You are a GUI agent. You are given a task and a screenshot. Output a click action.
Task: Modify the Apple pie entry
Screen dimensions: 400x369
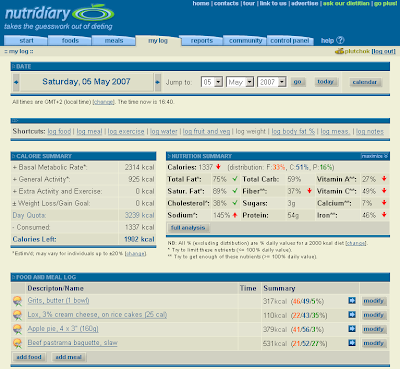pos(374,329)
